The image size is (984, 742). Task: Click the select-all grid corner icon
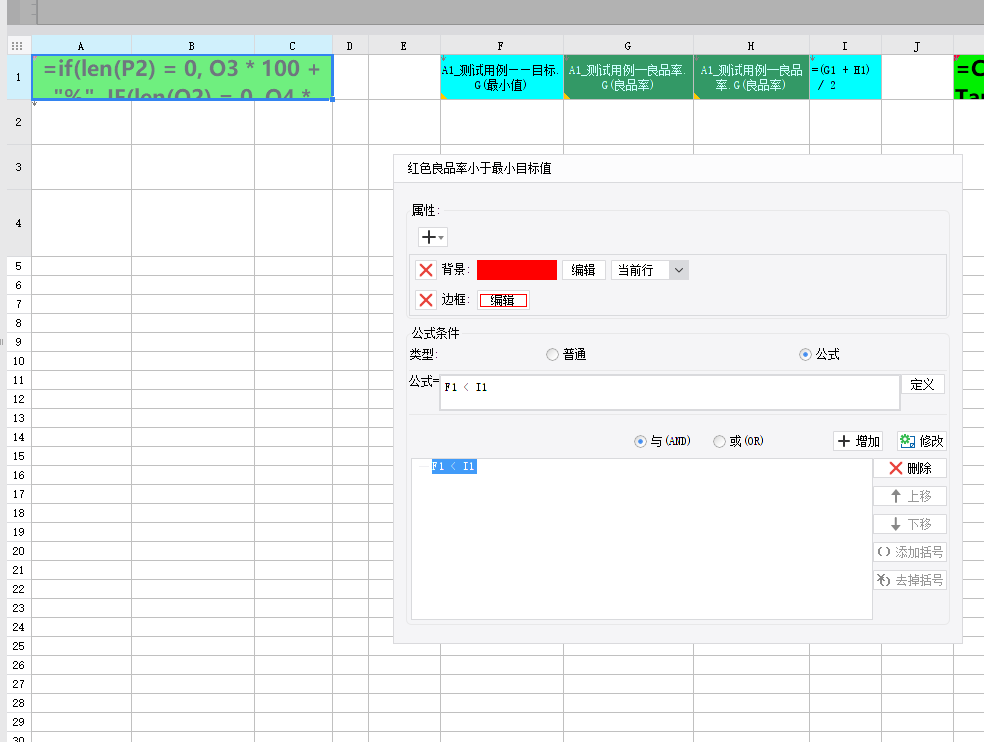[18, 46]
